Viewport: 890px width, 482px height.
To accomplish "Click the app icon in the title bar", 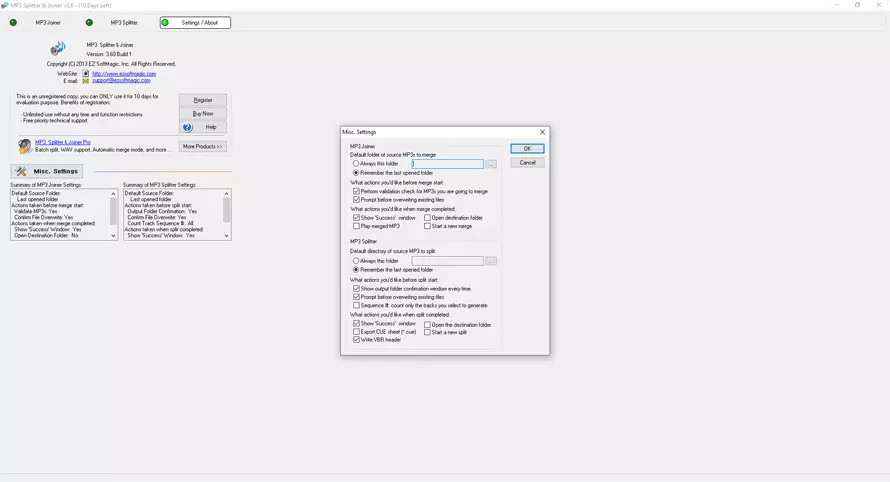I will click(x=5, y=5).
